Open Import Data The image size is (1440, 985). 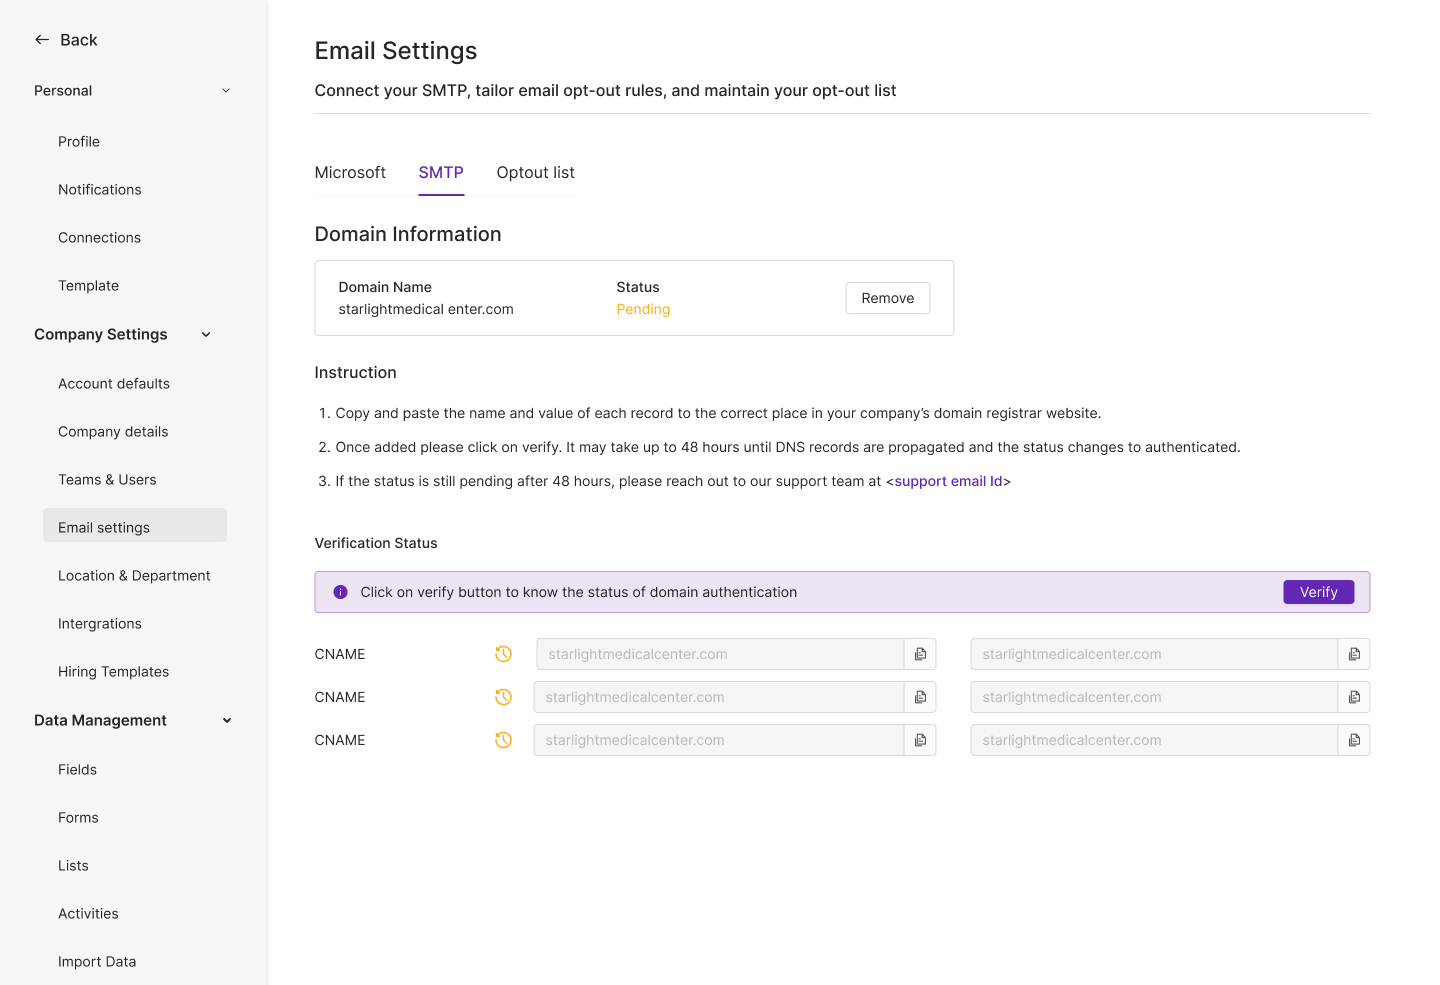(97, 962)
